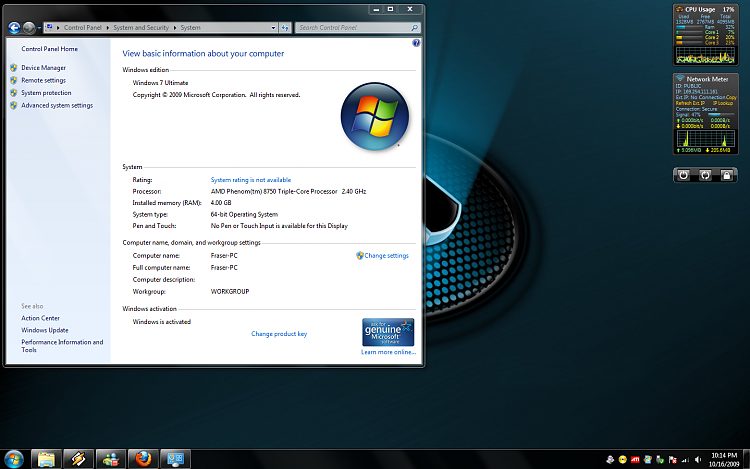Screen dimensions: 750x469
Task: Expand the System and Security breadcrumb arrow
Action: tap(175, 28)
